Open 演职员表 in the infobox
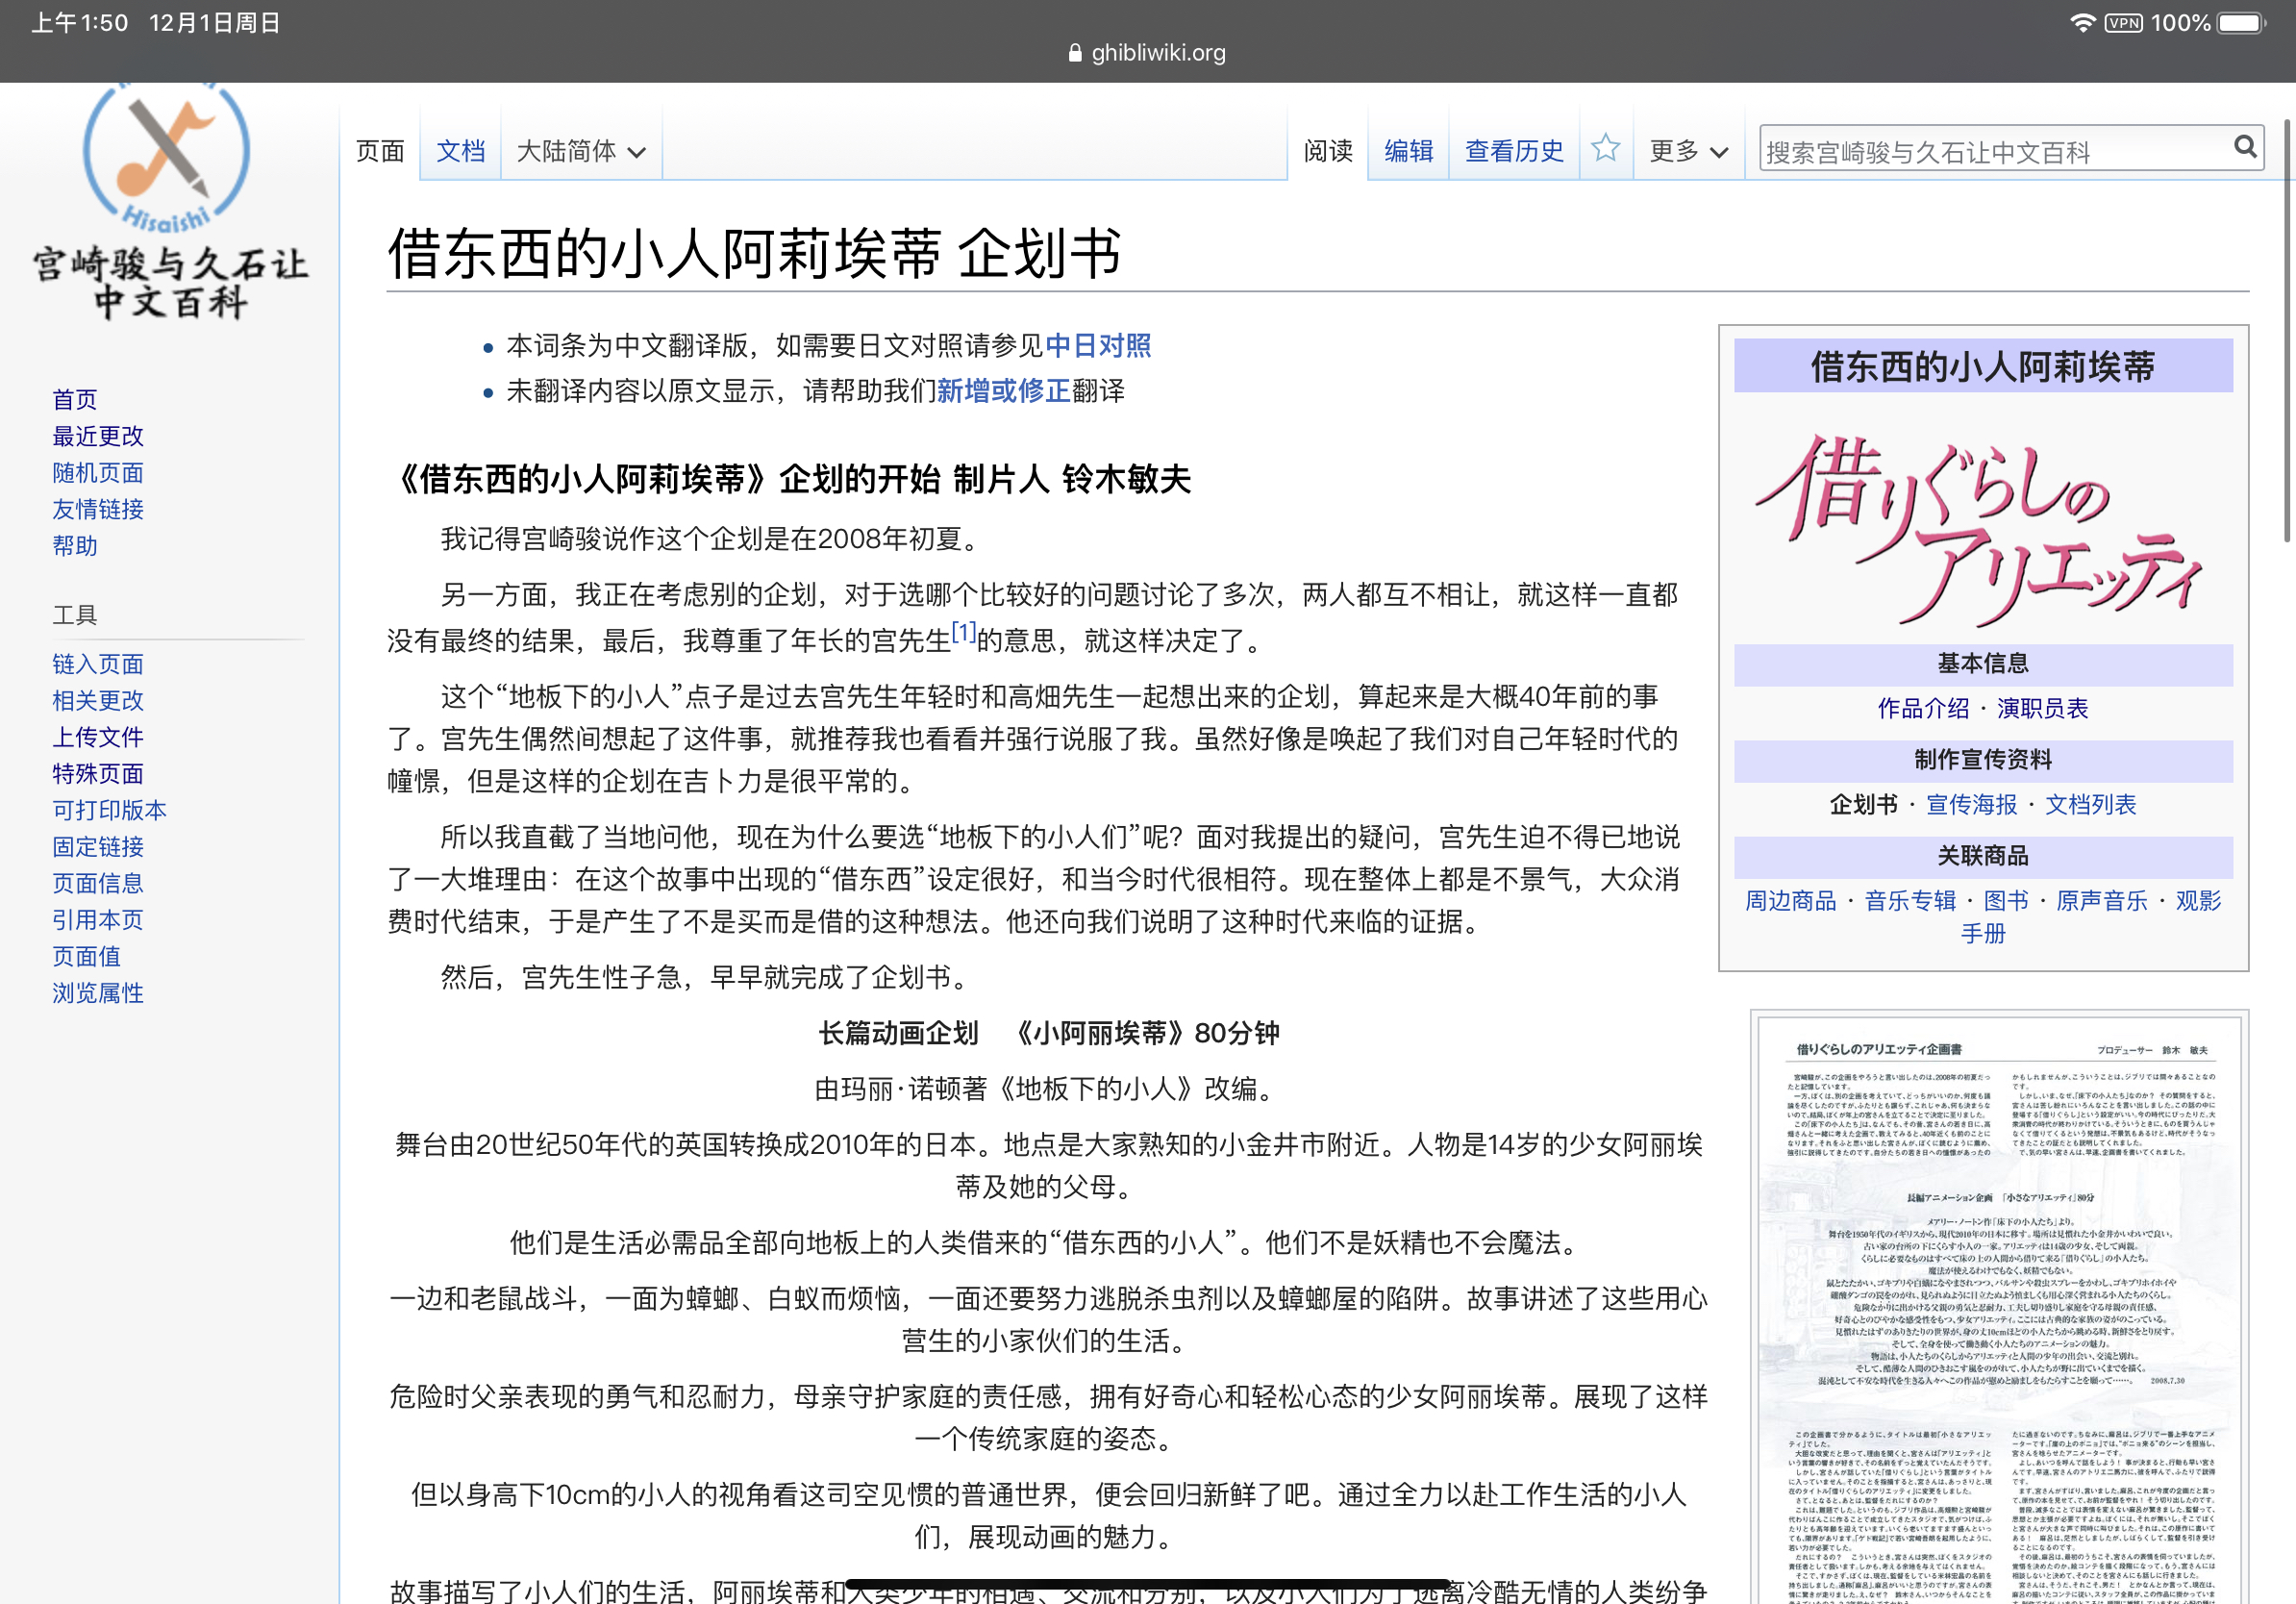This screenshot has width=2296, height=1604. tap(2043, 709)
